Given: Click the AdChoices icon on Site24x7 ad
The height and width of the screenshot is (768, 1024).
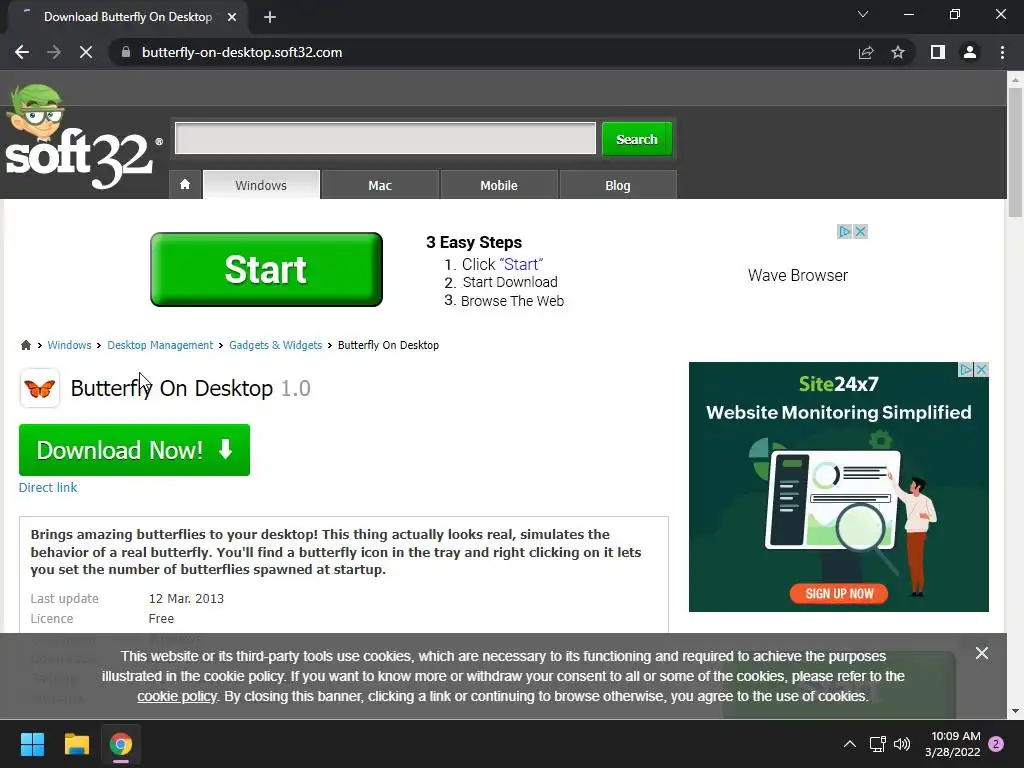Looking at the screenshot, I should coord(966,370).
